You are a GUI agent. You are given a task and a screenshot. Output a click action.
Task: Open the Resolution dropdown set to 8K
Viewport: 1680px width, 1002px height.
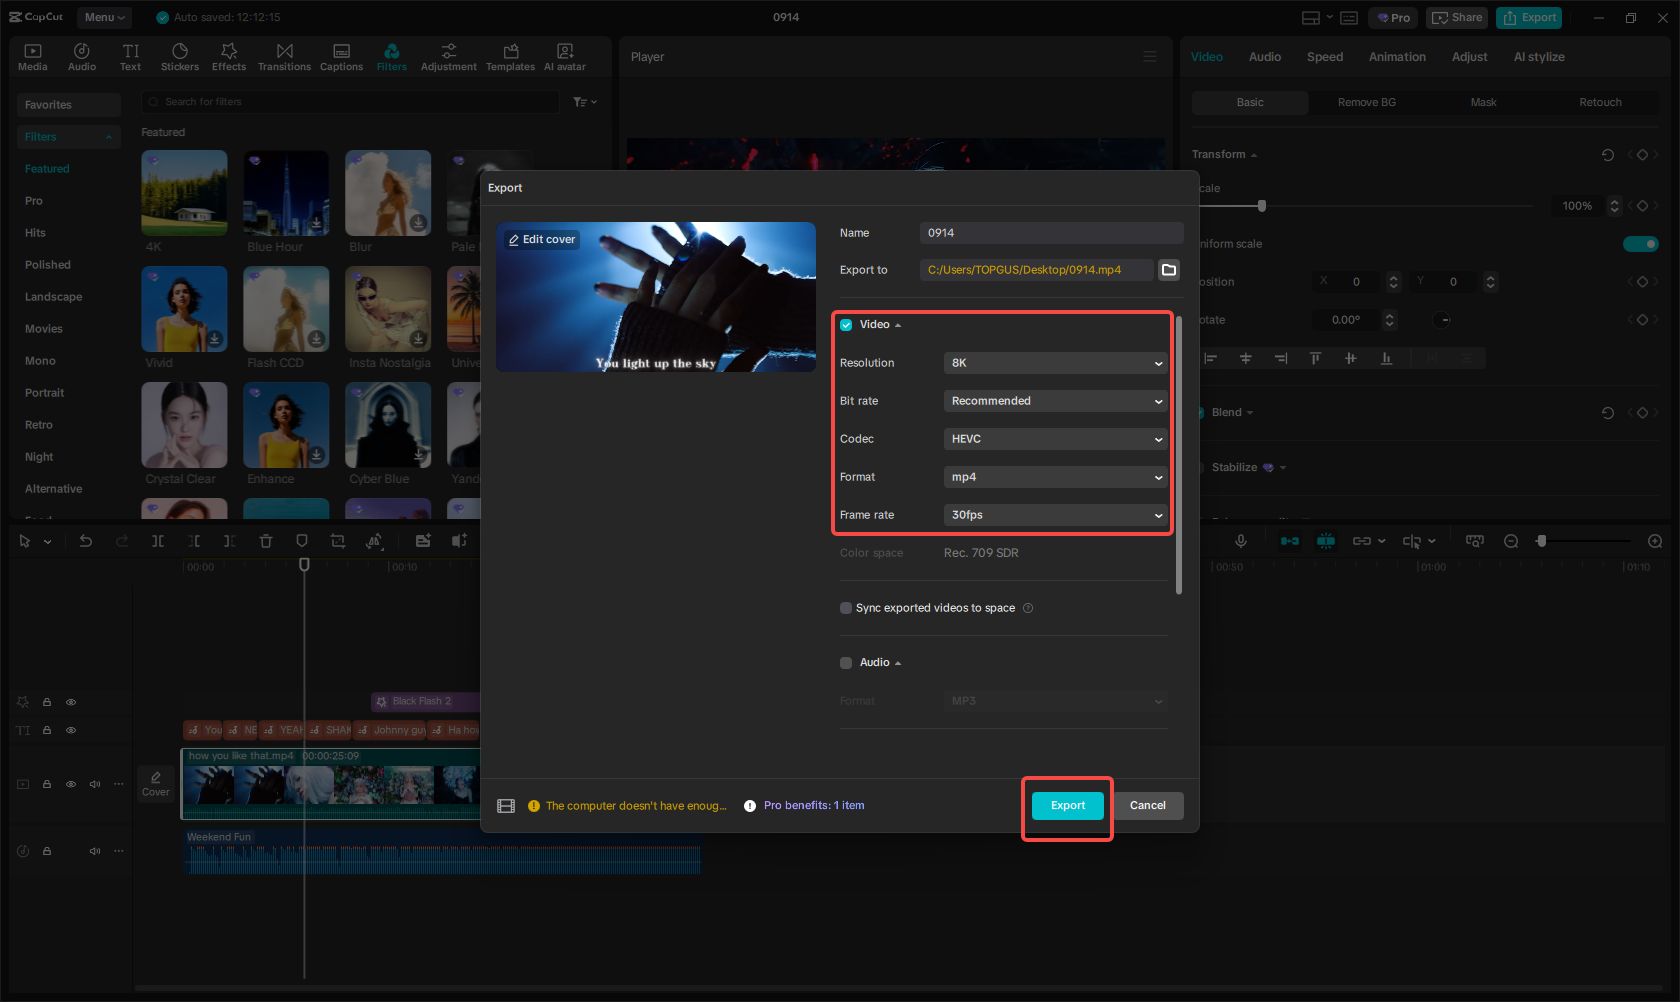click(x=1055, y=362)
